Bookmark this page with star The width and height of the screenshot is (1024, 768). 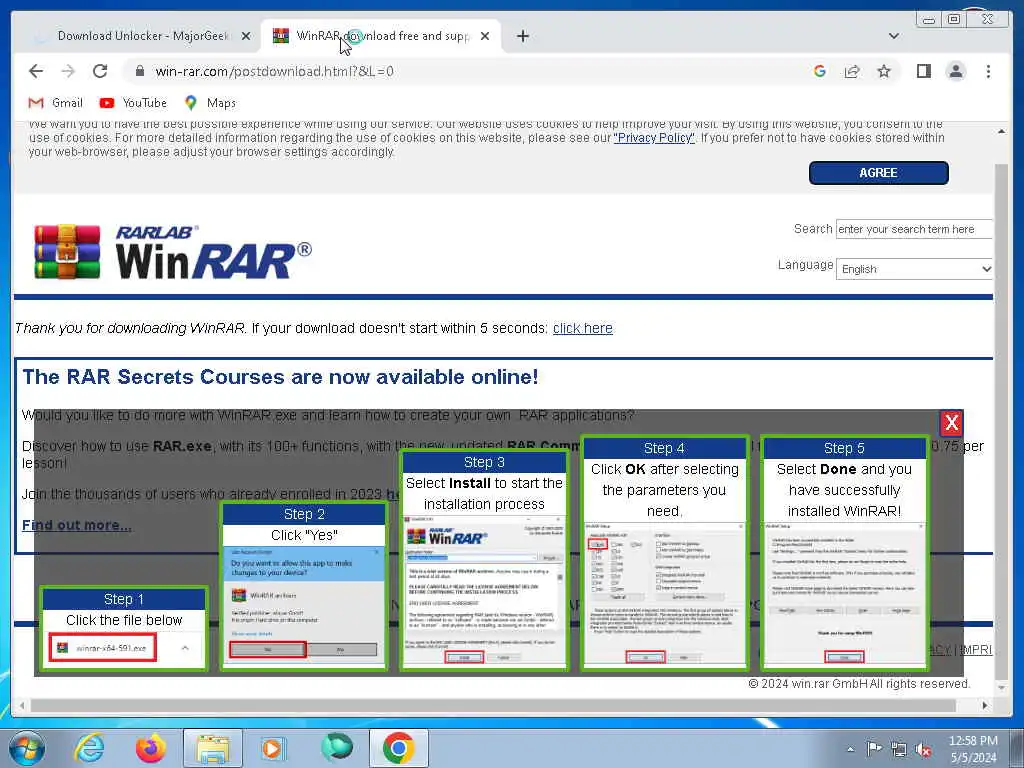pyautogui.click(x=884, y=71)
